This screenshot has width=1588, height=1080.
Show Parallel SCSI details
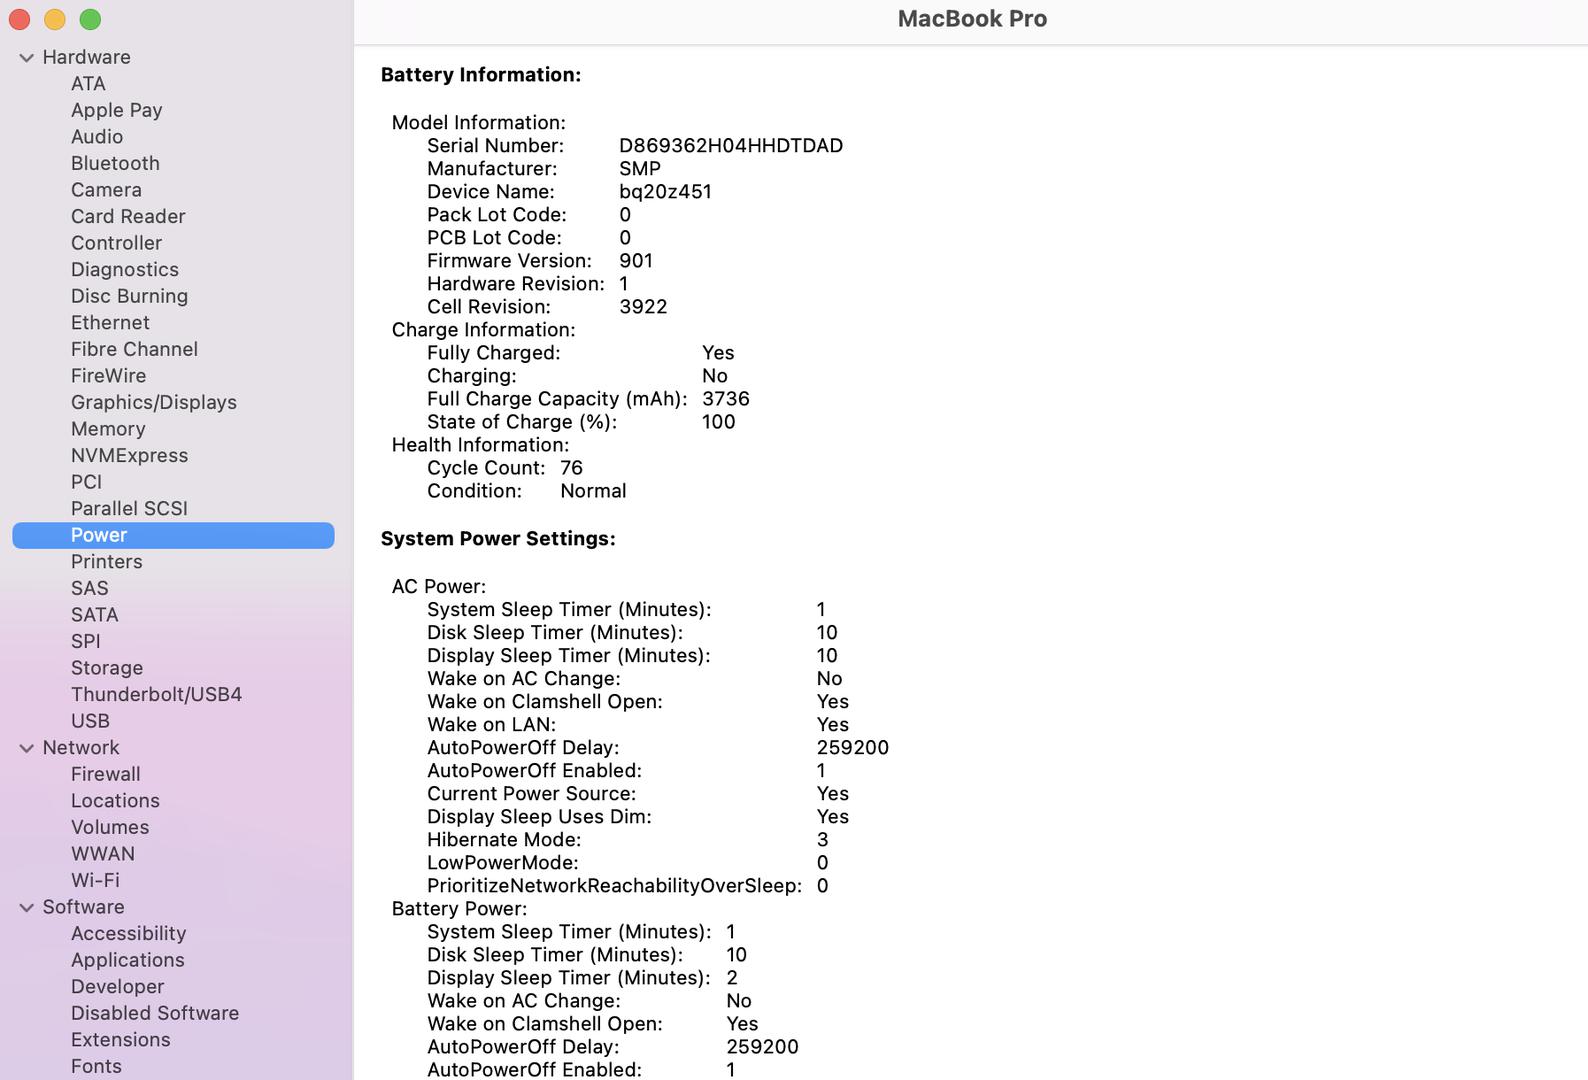point(129,508)
